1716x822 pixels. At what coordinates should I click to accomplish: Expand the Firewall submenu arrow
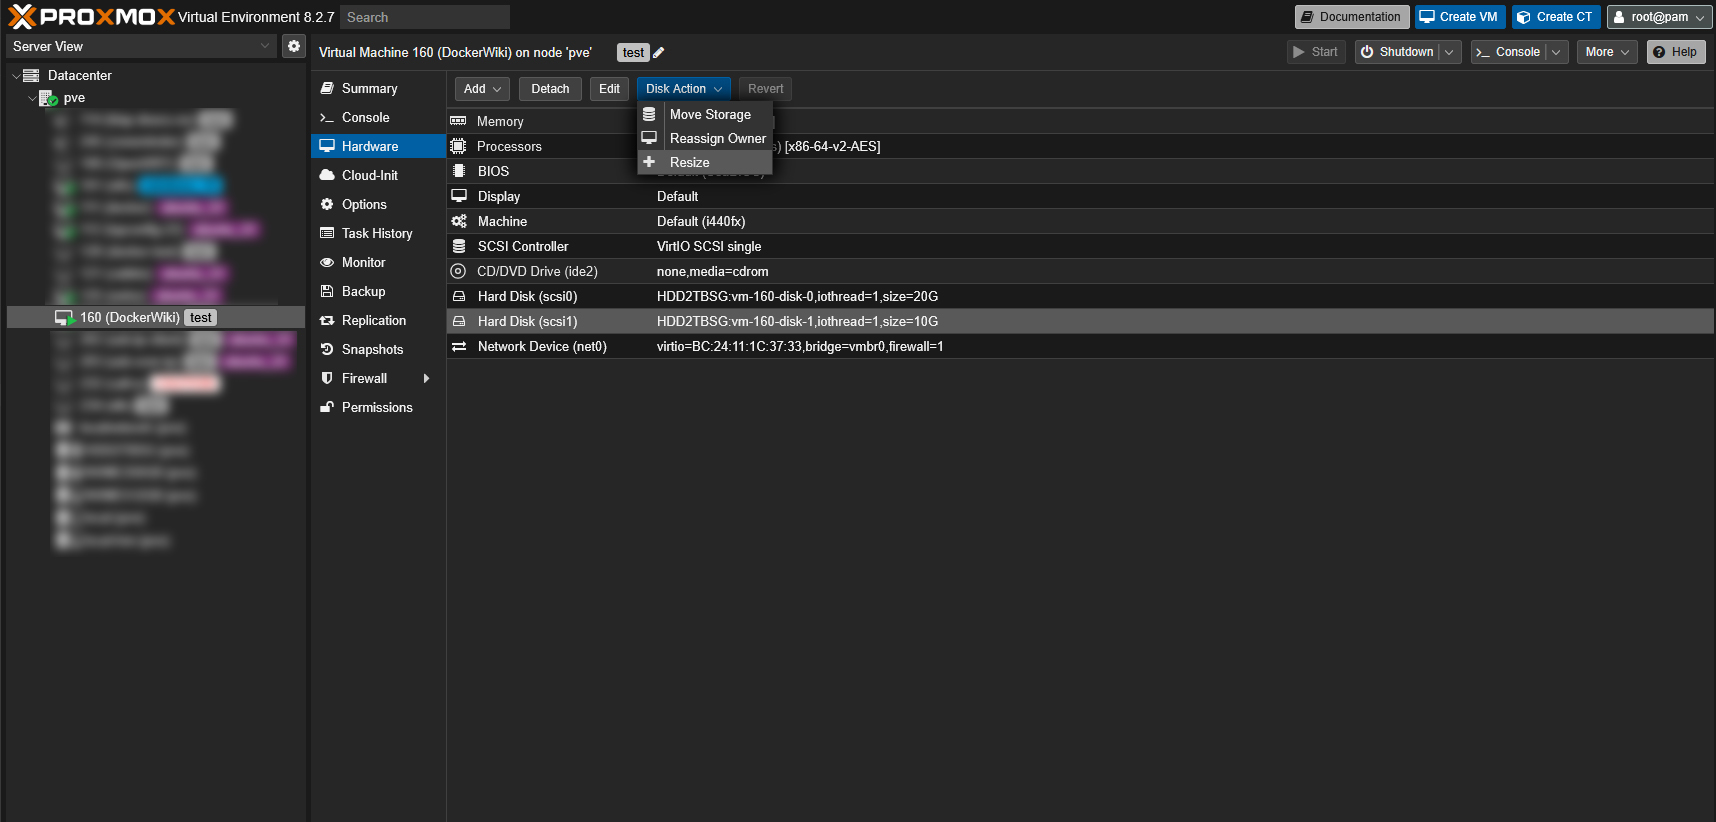pyautogui.click(x=426, y=378)
